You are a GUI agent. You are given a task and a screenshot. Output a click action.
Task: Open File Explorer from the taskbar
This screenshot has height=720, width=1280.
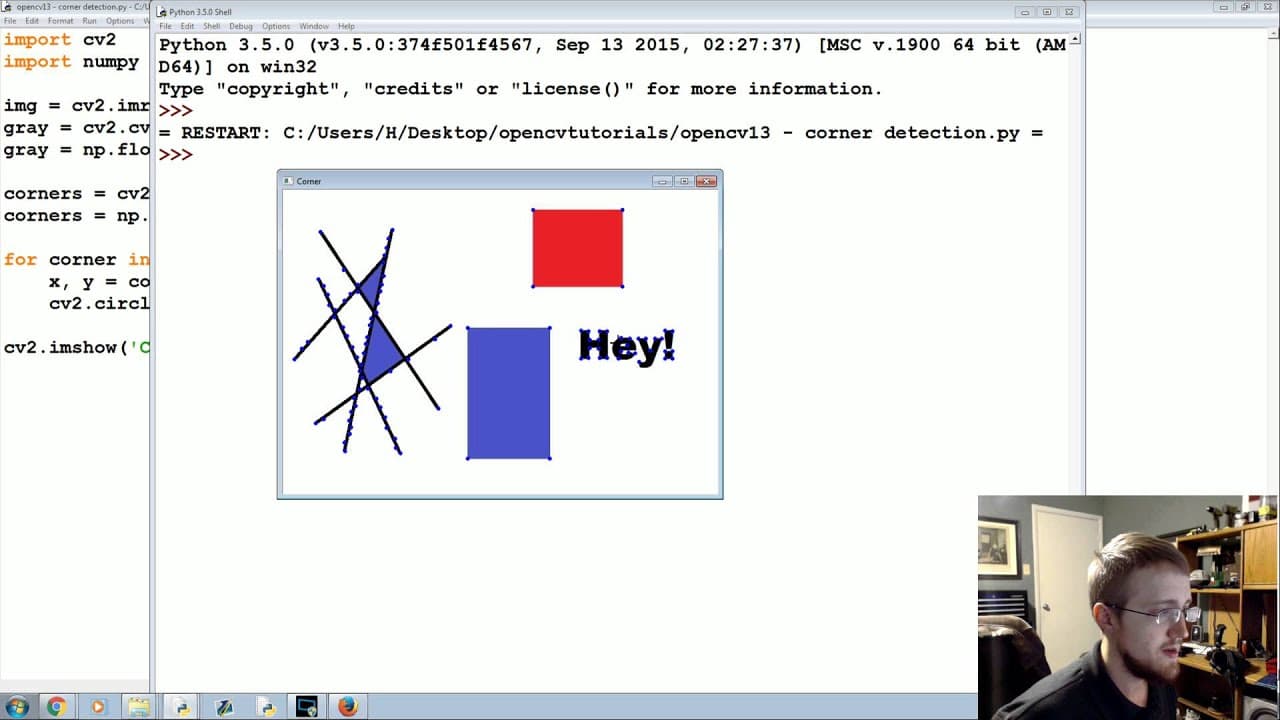[x=139, y=707]
